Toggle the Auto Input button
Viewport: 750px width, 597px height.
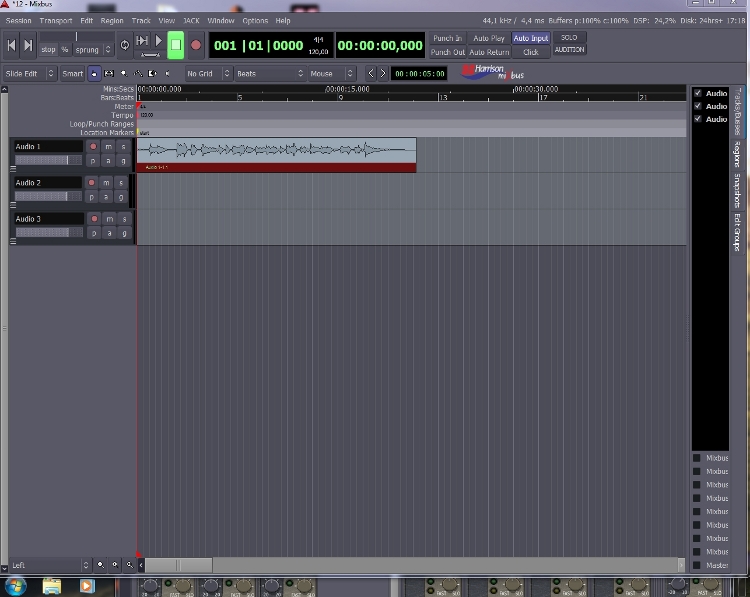(x=531, y=38)
